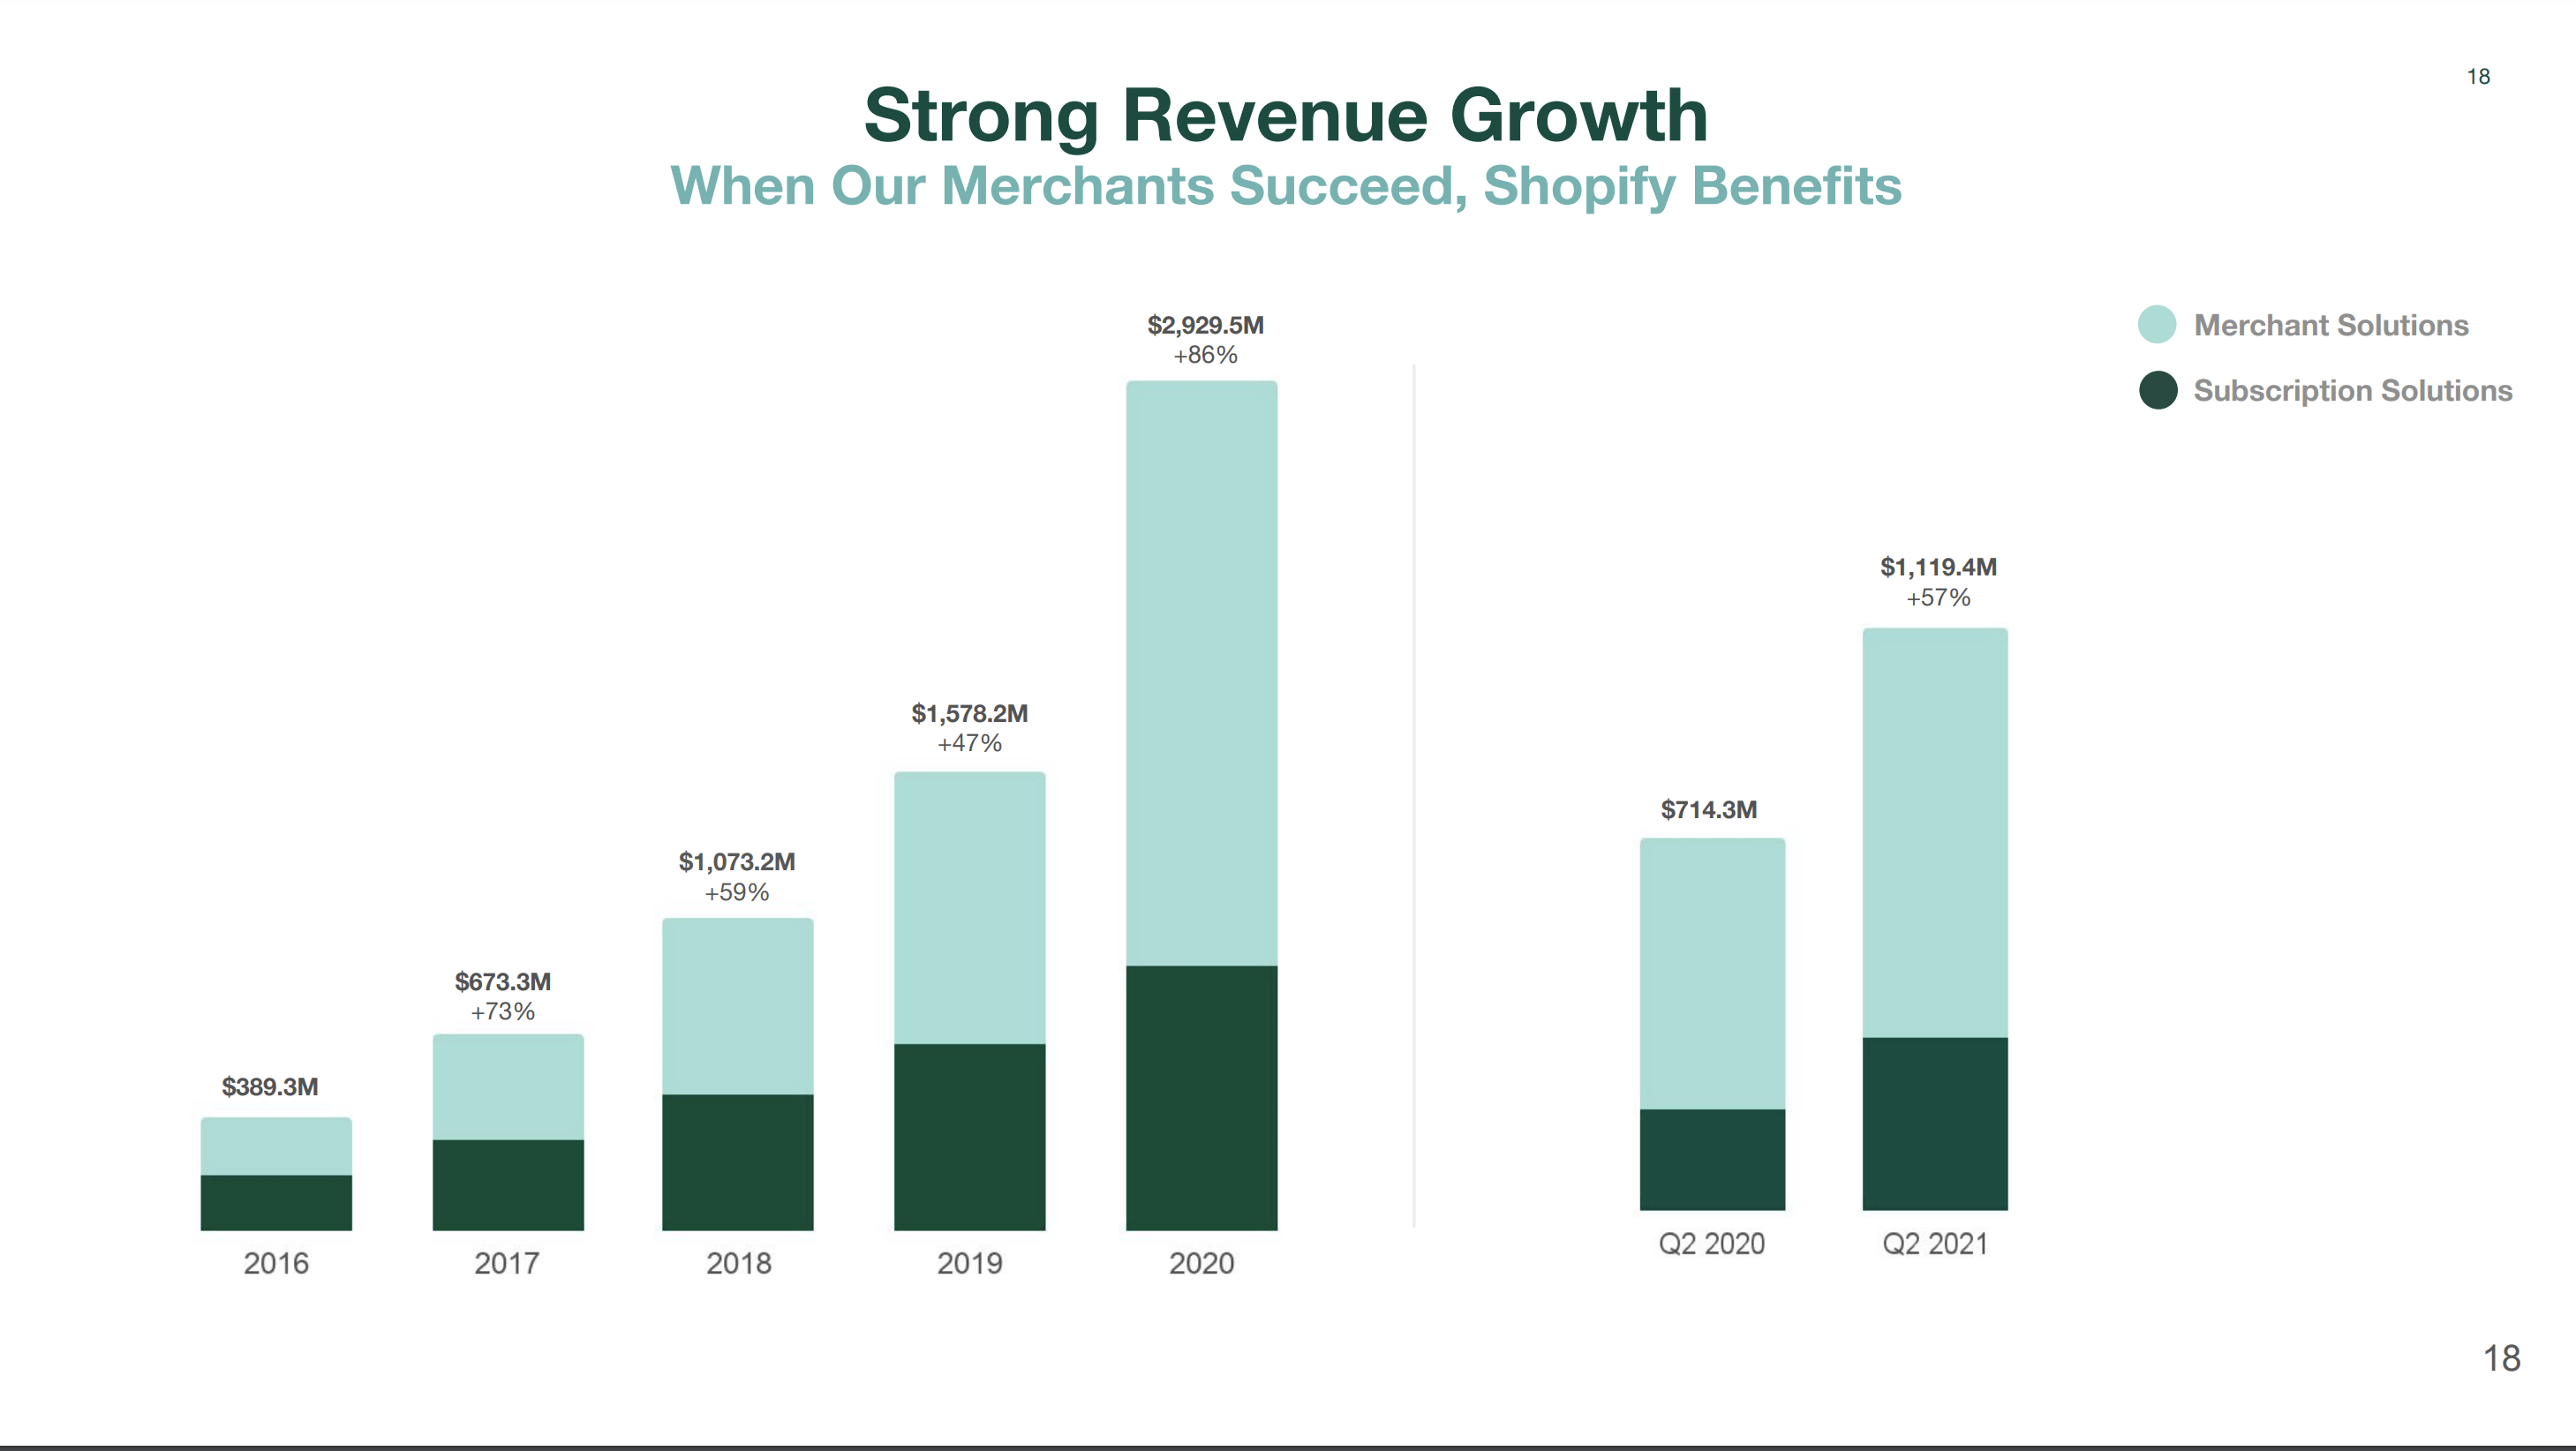The height and width of the screenshot is (1451, 2576).
Task: Click the Q2 2021 axis label
Action: [1935, 1244]
